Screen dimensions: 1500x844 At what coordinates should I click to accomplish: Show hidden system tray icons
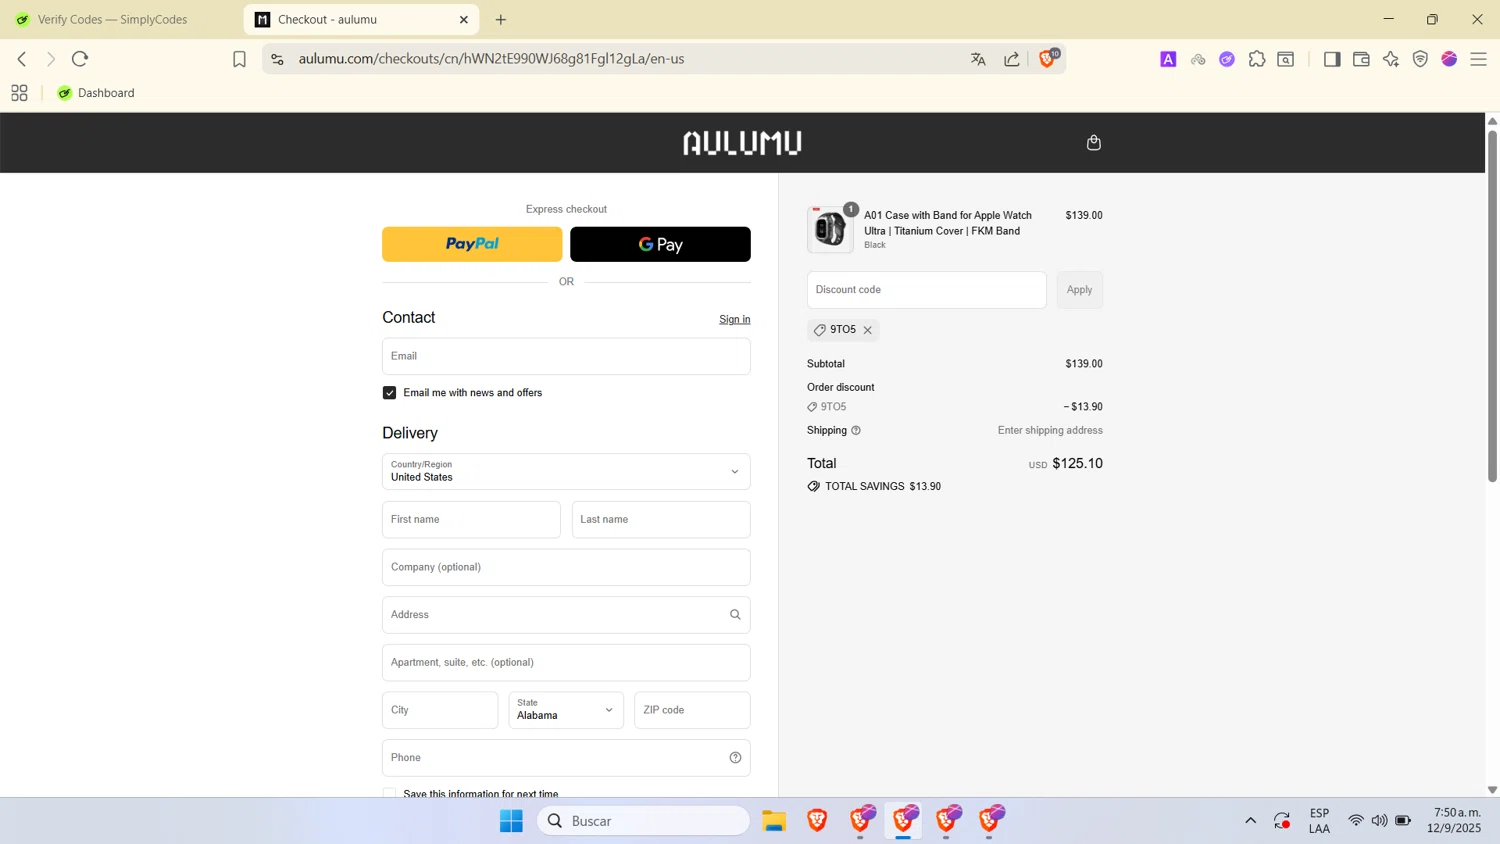click(1250, 821)
